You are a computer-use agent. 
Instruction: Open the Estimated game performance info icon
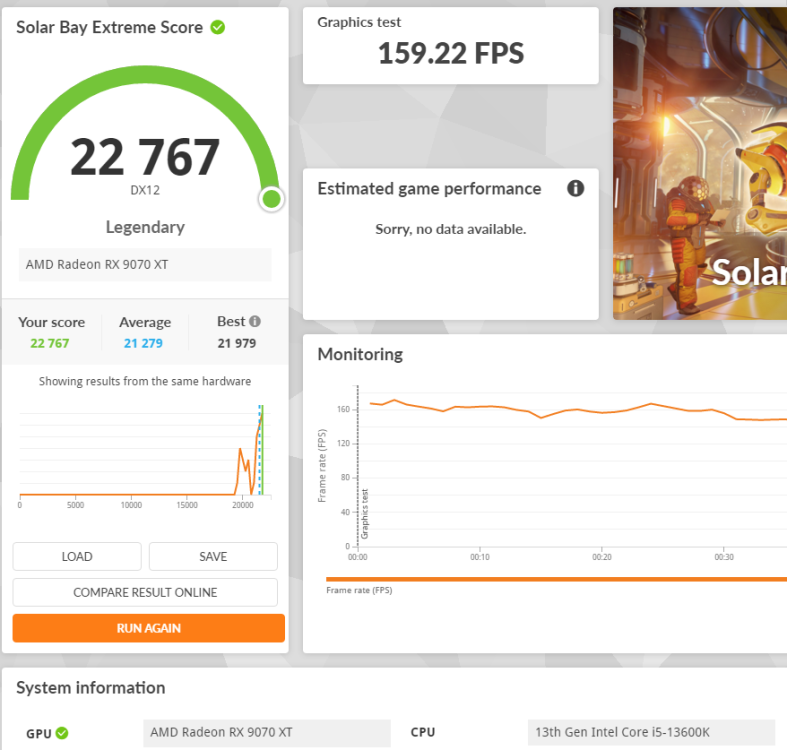[575, 189]
